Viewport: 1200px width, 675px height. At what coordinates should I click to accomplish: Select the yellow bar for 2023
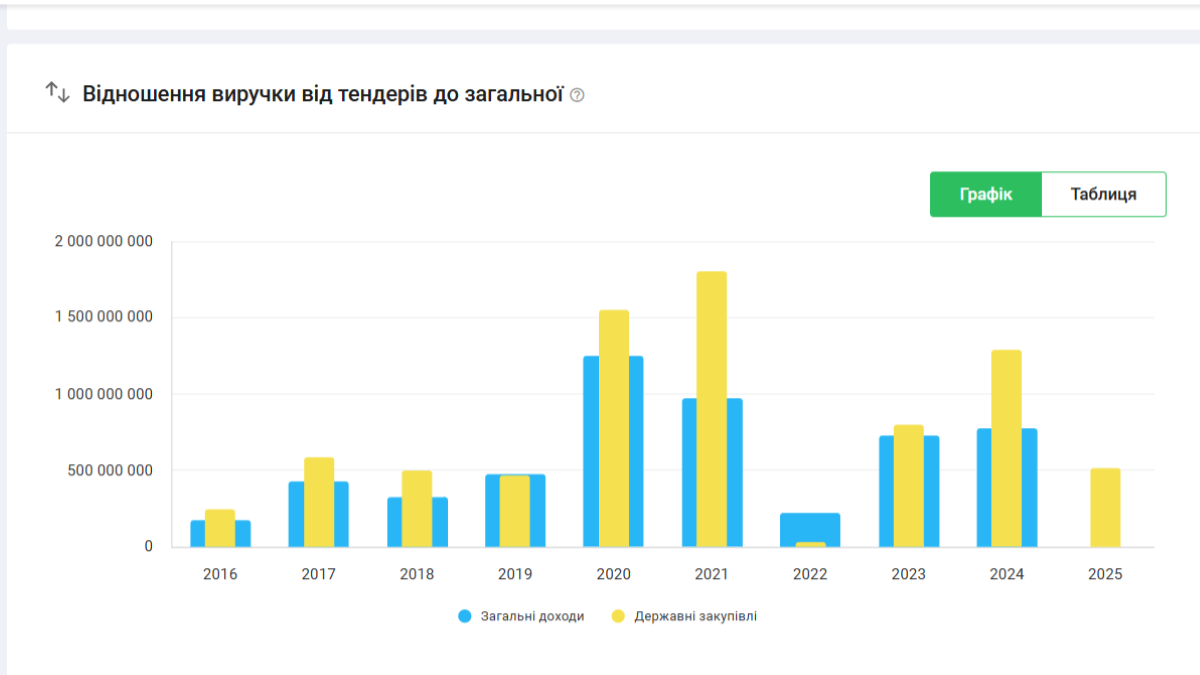908,486
